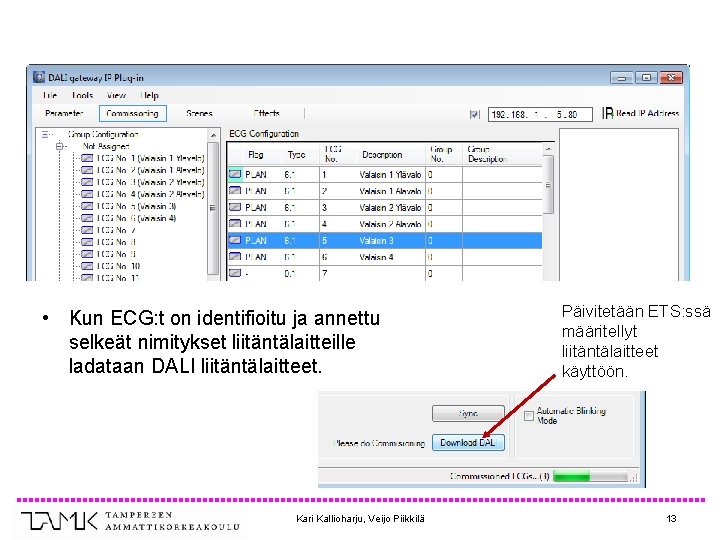The height and width of the screenshot is (540, 720).
Task: Click the Group Configuration tree label
Action: pyautogui.click(x=103, y=134)
